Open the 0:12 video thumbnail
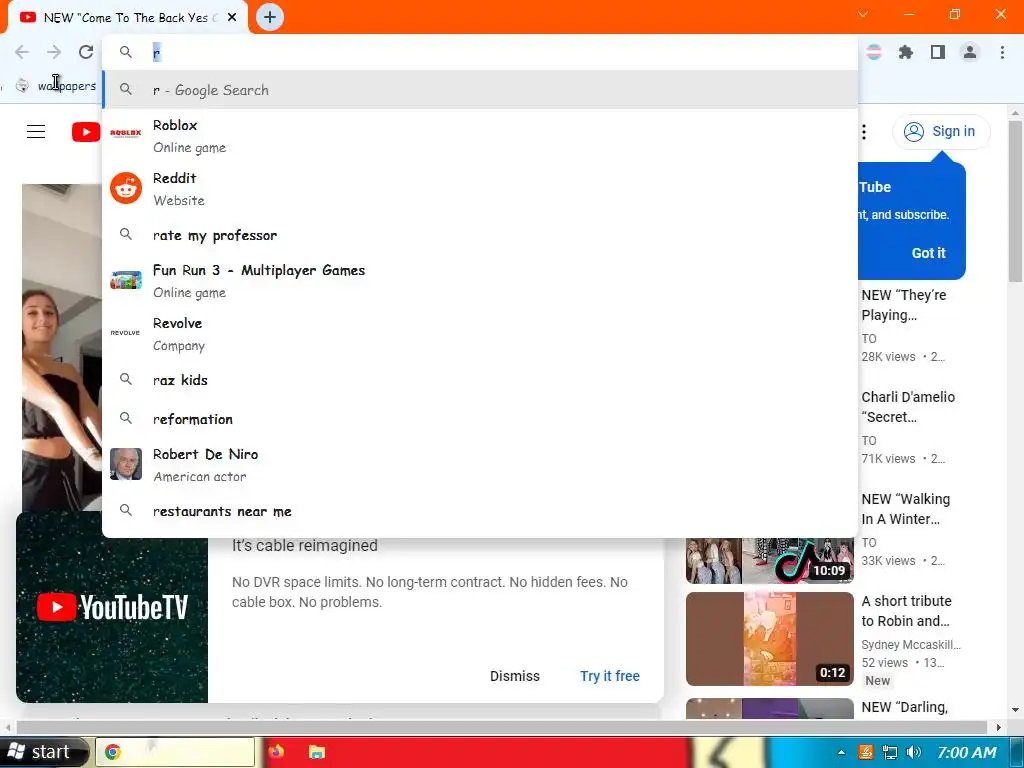Image resolution: width=1024 pixels, height=768 pixels. pyautogui.click(x=770, y=639)
